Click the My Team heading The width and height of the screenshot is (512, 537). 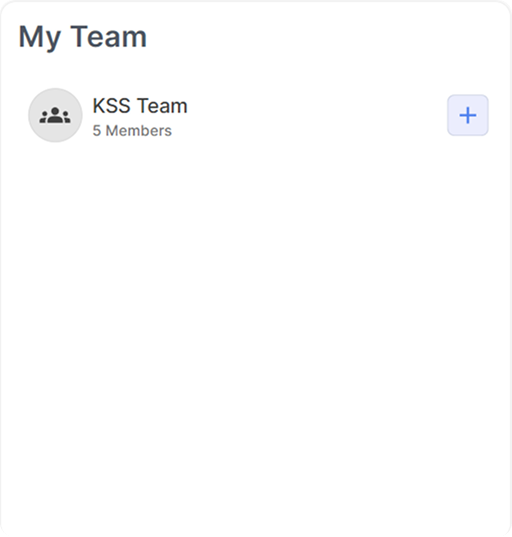click(83, 37)
